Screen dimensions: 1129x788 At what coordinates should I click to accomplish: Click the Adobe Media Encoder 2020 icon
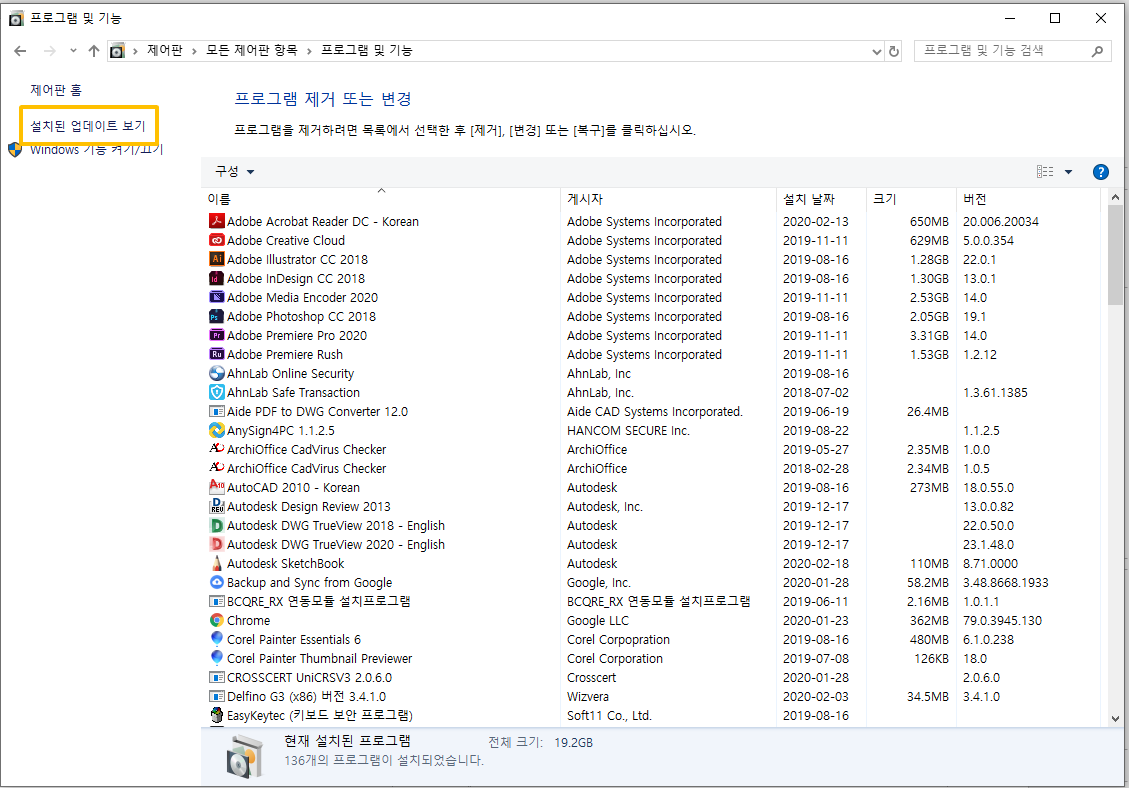pos(217,297)
